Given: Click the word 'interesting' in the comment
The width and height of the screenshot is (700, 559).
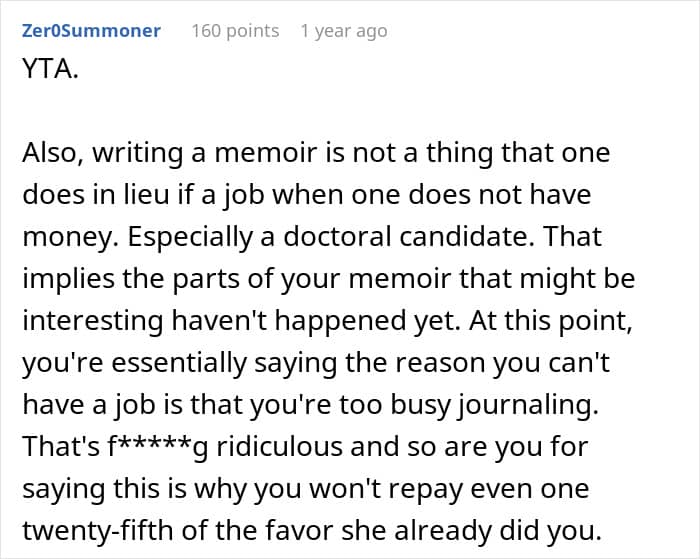Looking at the screenshot, I should point(93,321).
